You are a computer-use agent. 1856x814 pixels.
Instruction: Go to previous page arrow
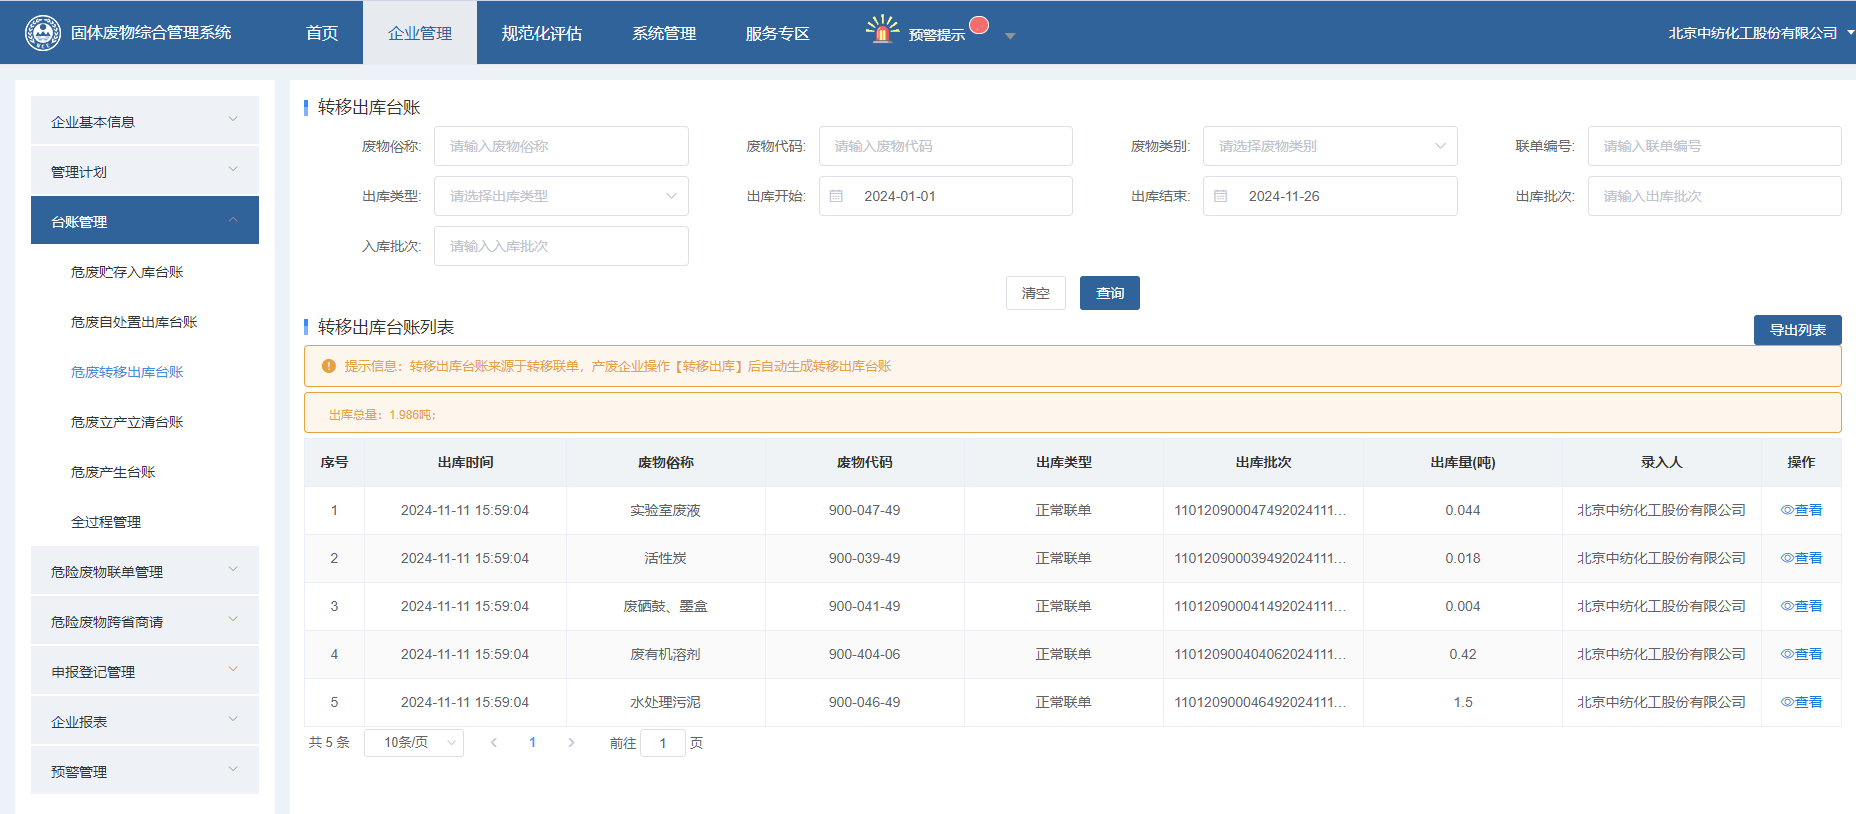tap(494, 742)
